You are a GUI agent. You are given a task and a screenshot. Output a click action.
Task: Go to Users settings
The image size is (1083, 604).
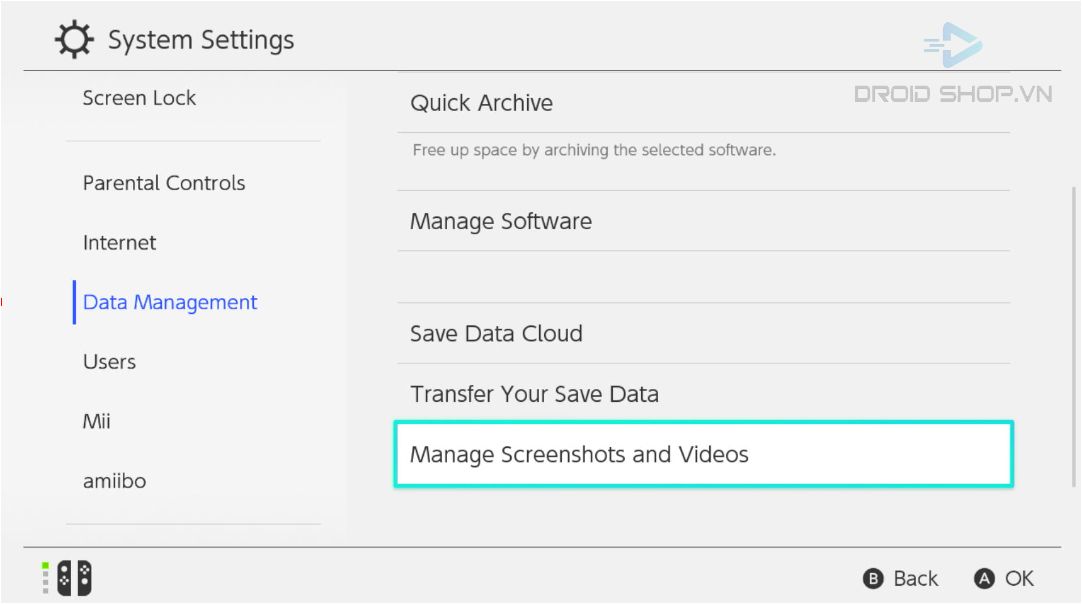pos(109,362)
